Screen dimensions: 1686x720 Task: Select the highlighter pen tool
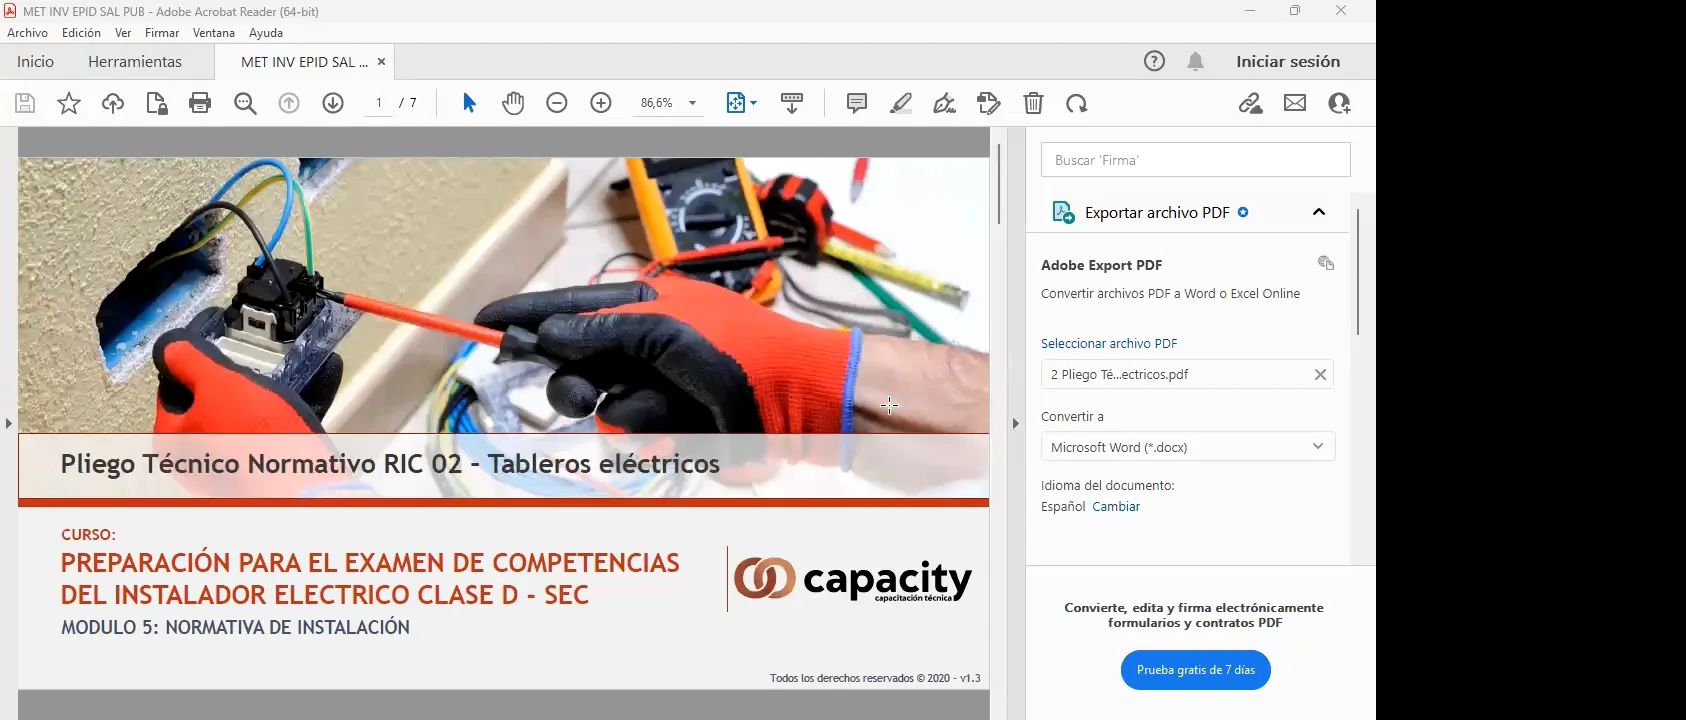click(901, 103)
